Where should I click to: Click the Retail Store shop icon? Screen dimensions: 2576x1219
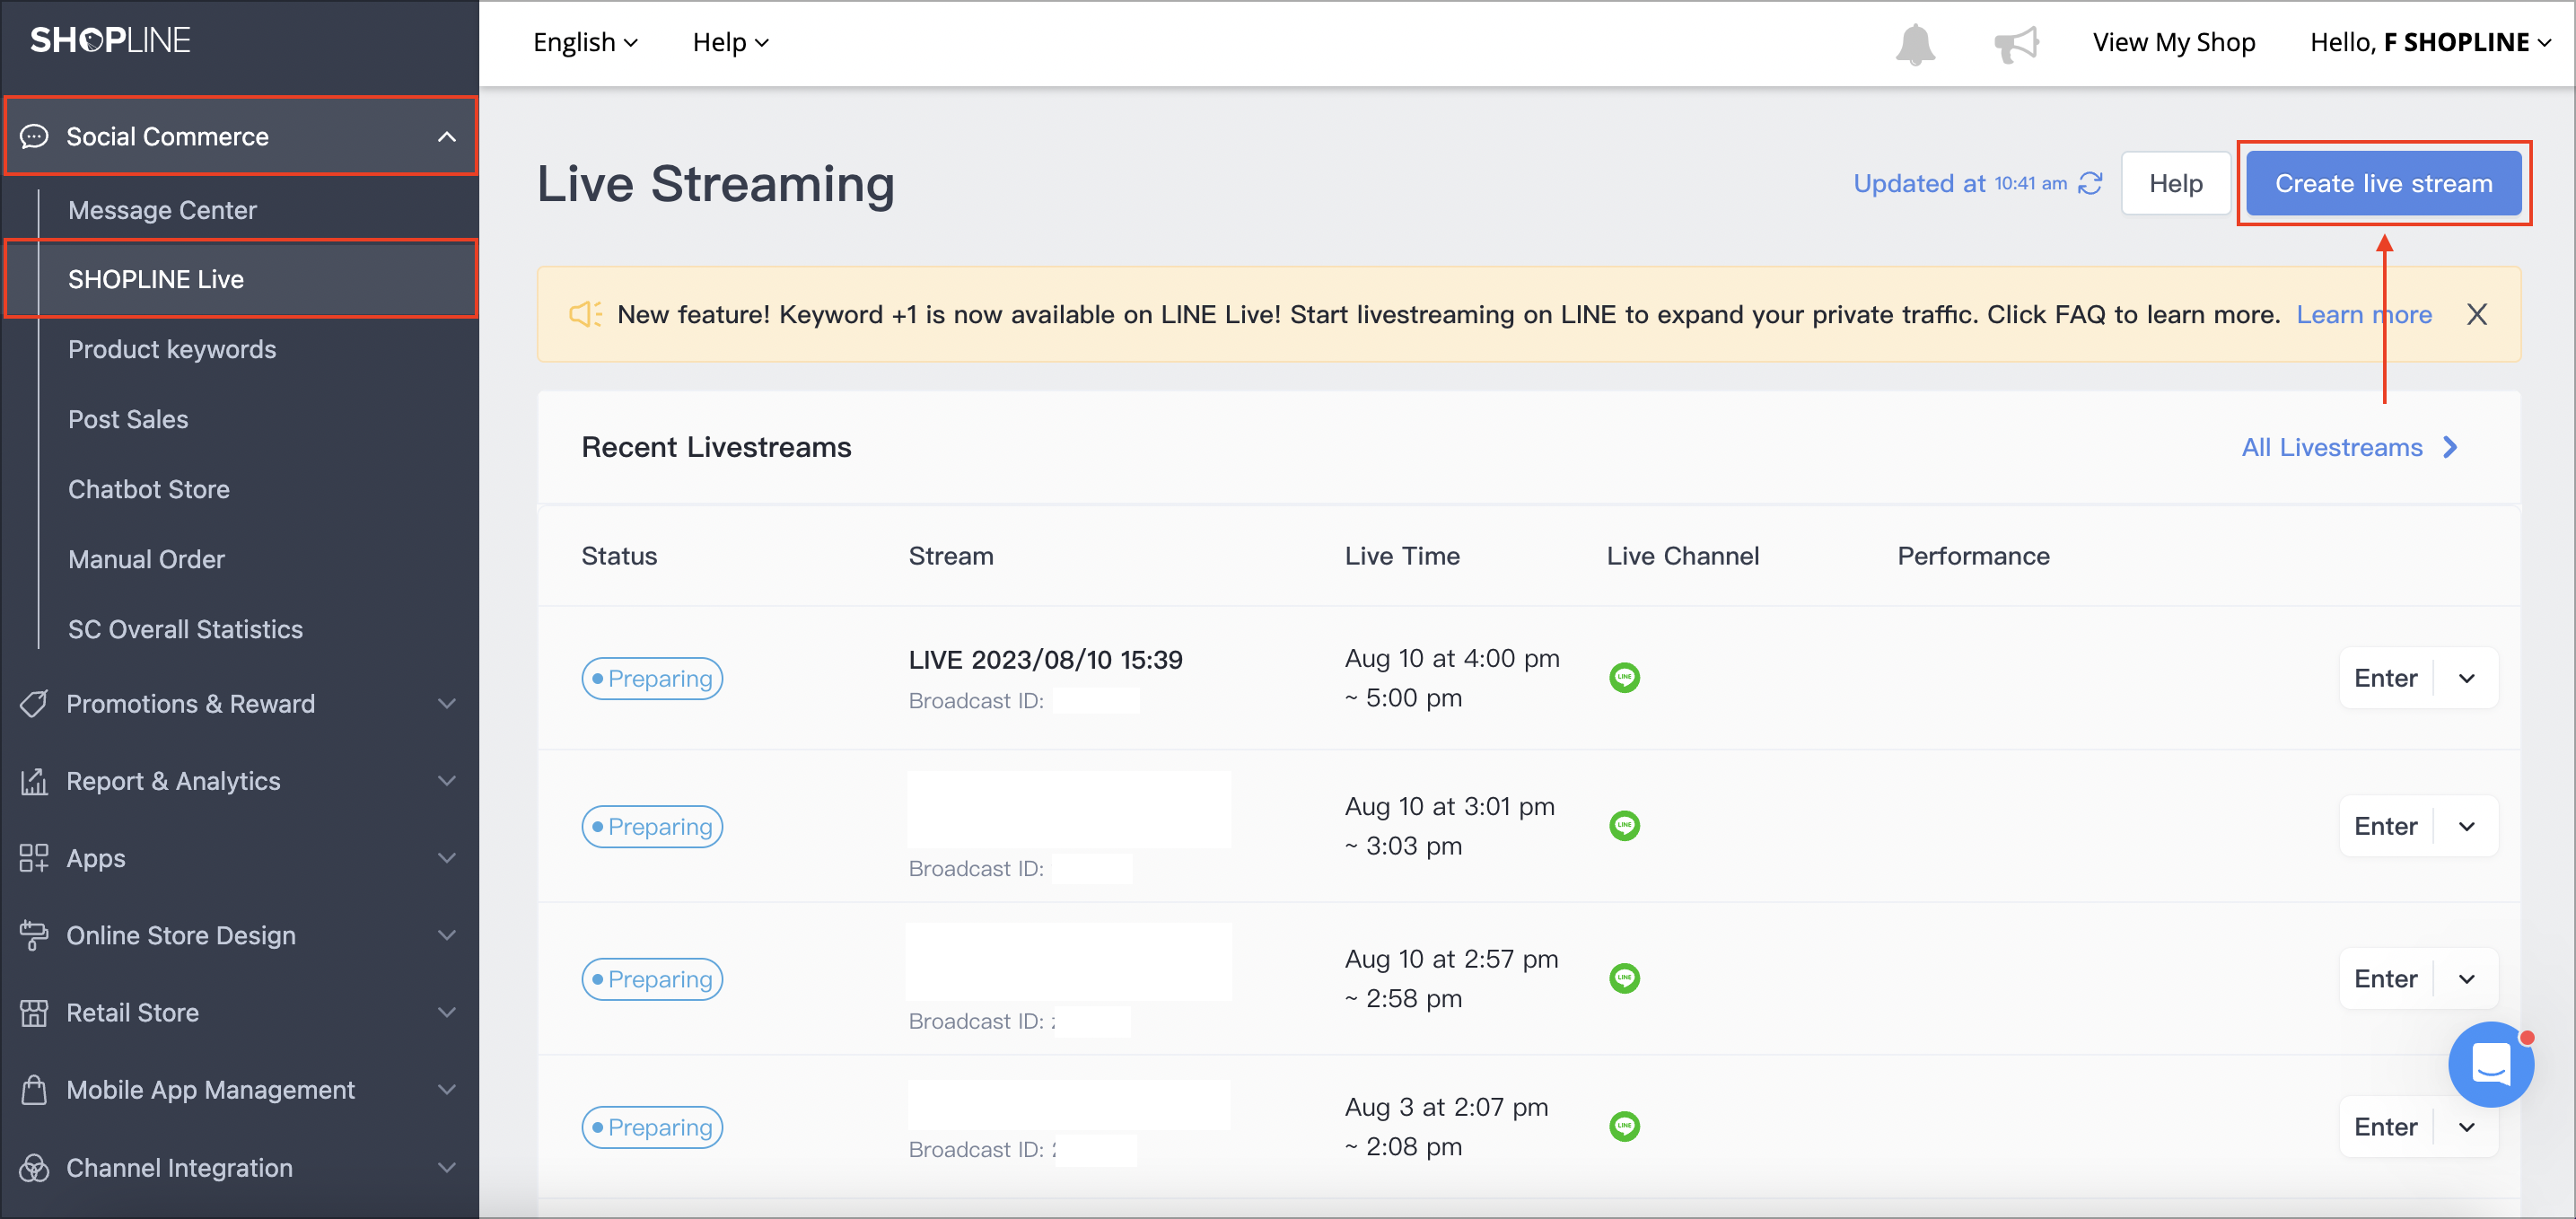coord(34,1012)
